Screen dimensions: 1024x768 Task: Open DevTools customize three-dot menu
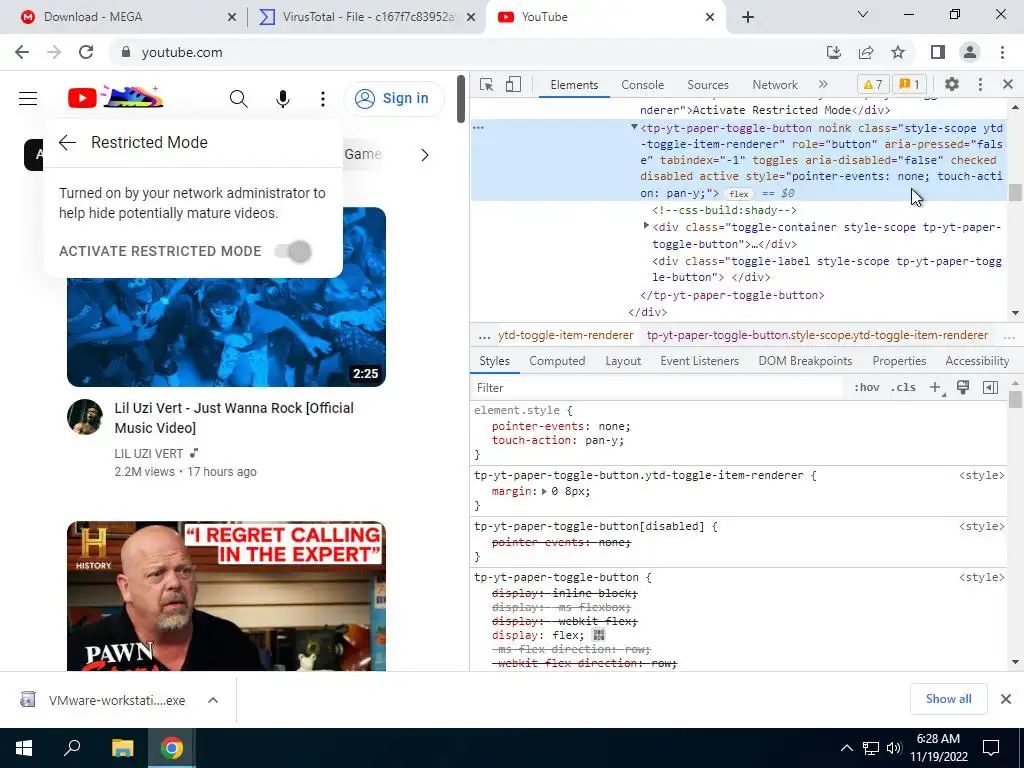[x=980, y=84]
